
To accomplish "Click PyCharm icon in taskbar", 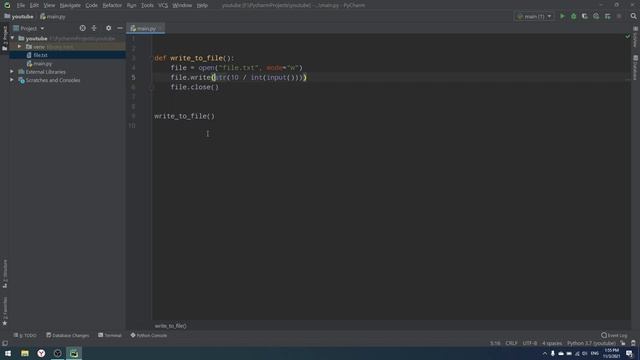I will click(x=74, y=353).
